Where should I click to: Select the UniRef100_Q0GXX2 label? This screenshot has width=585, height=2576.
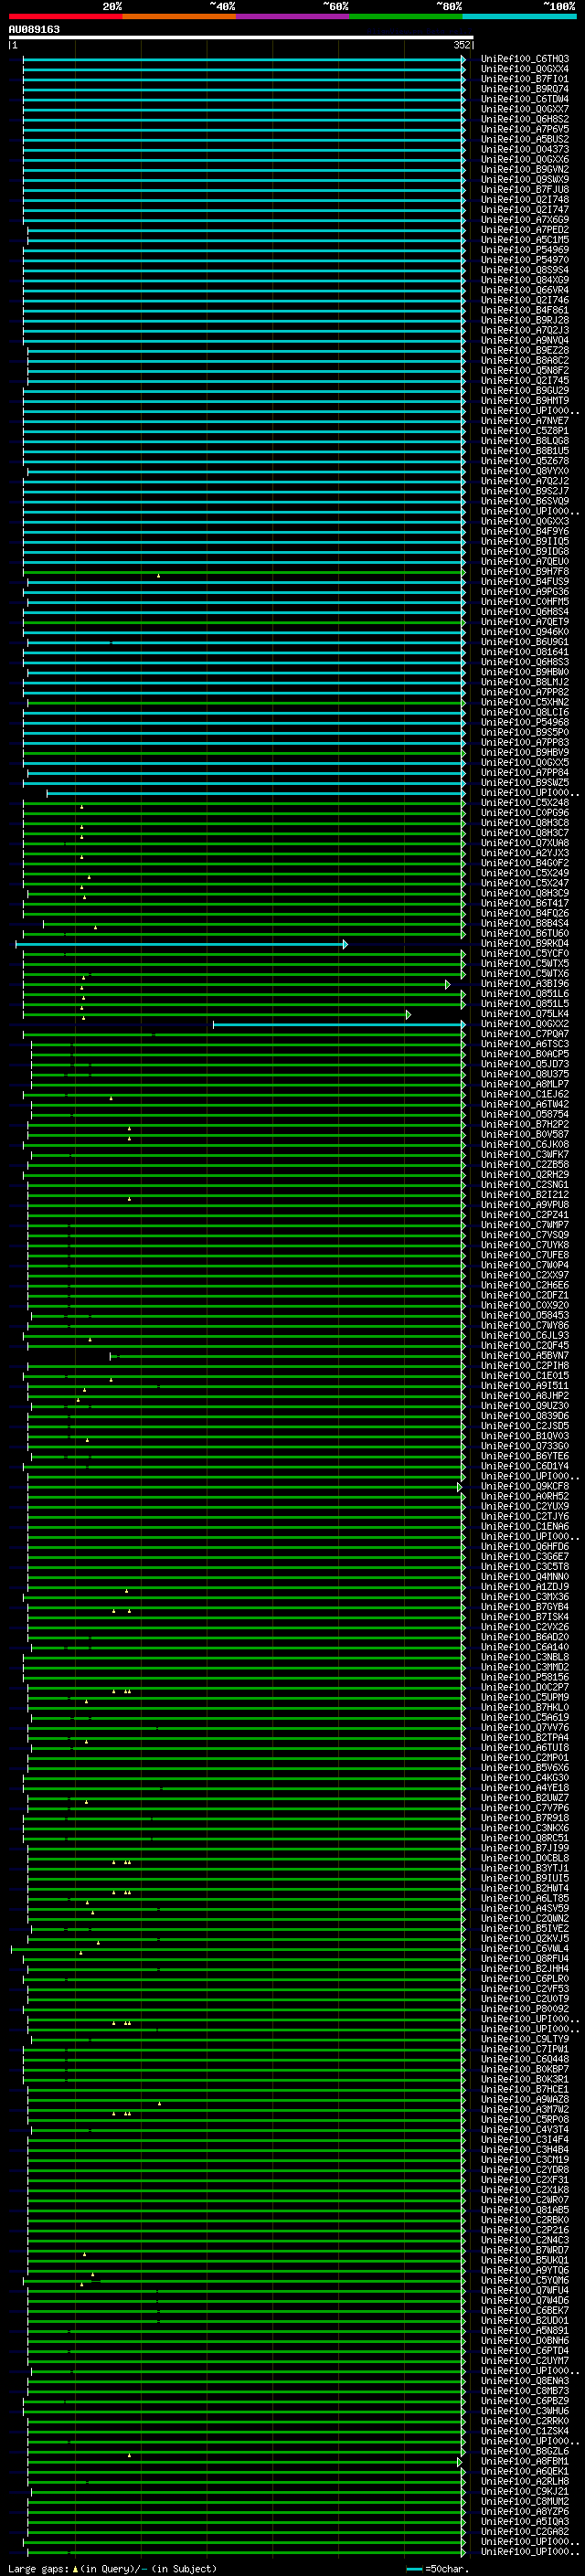[x=525, y=1024]
